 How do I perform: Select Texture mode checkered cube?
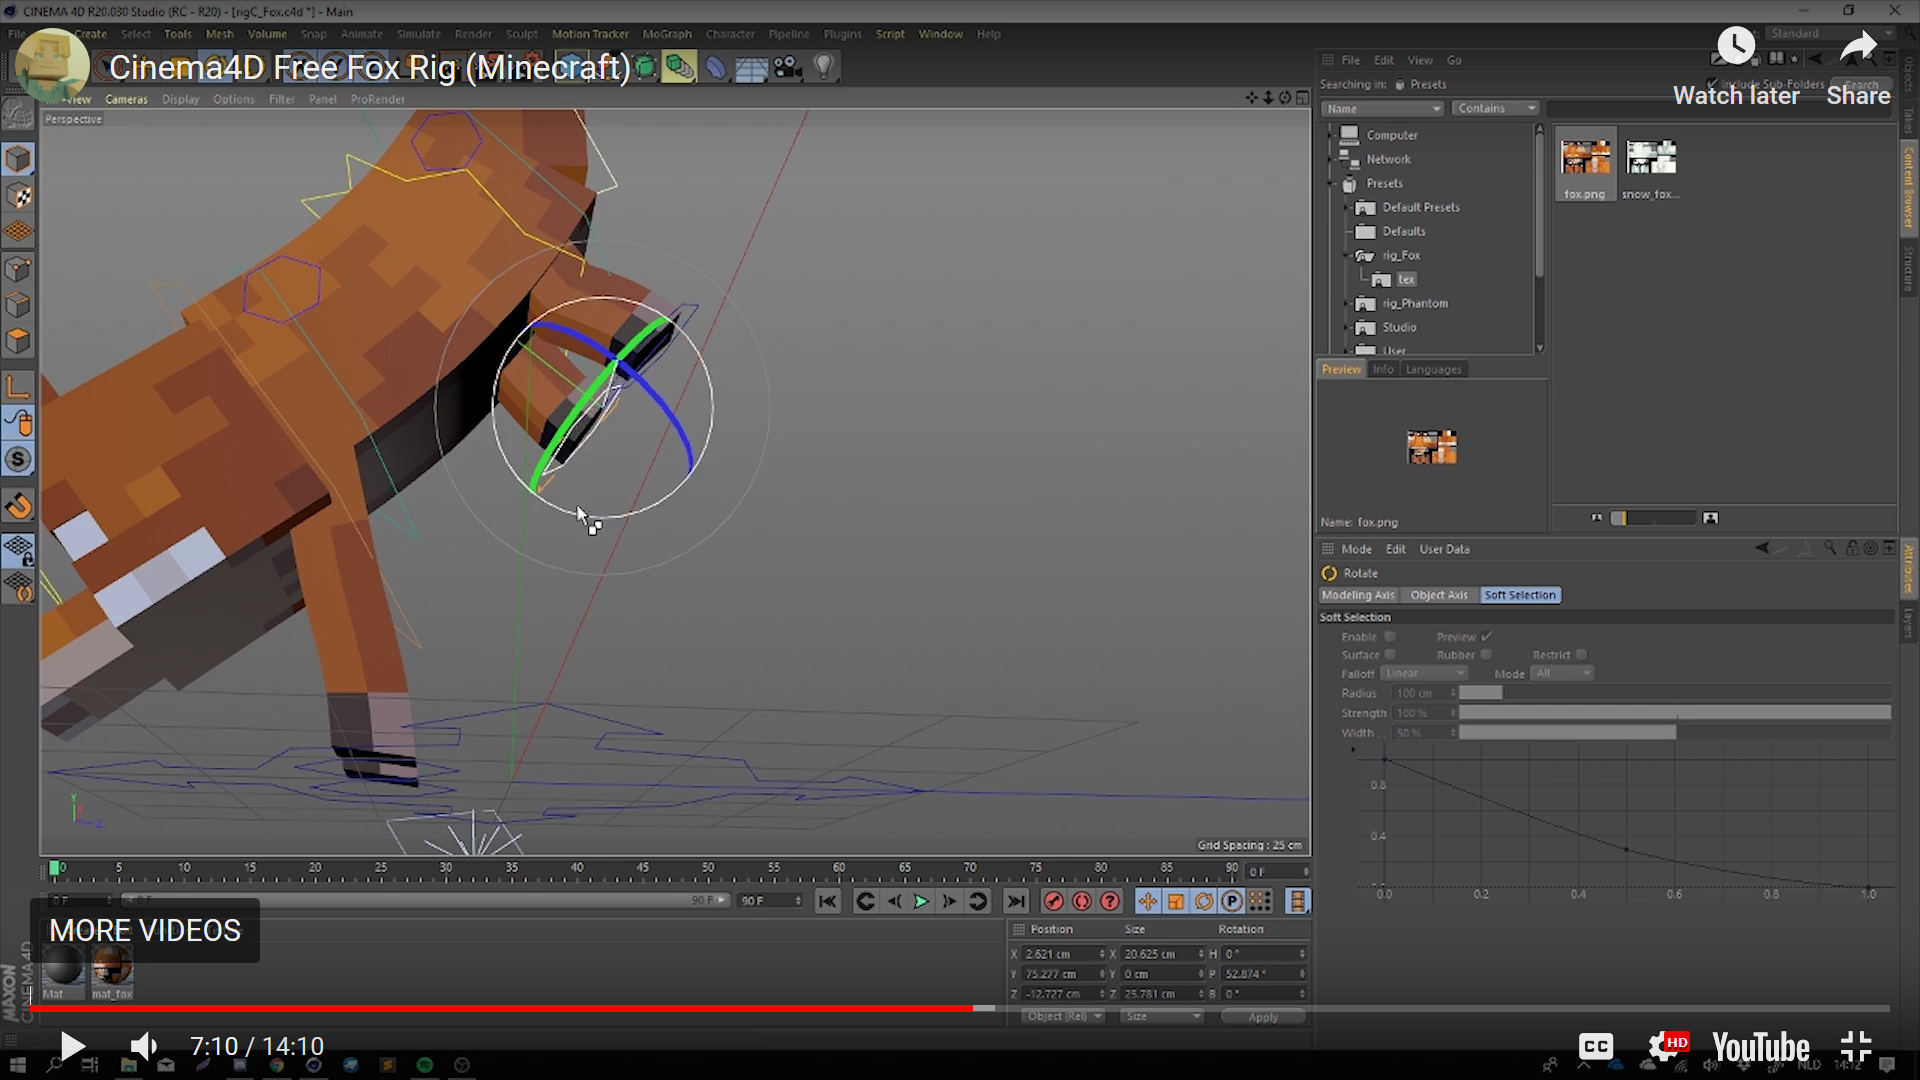pos(19,196)
